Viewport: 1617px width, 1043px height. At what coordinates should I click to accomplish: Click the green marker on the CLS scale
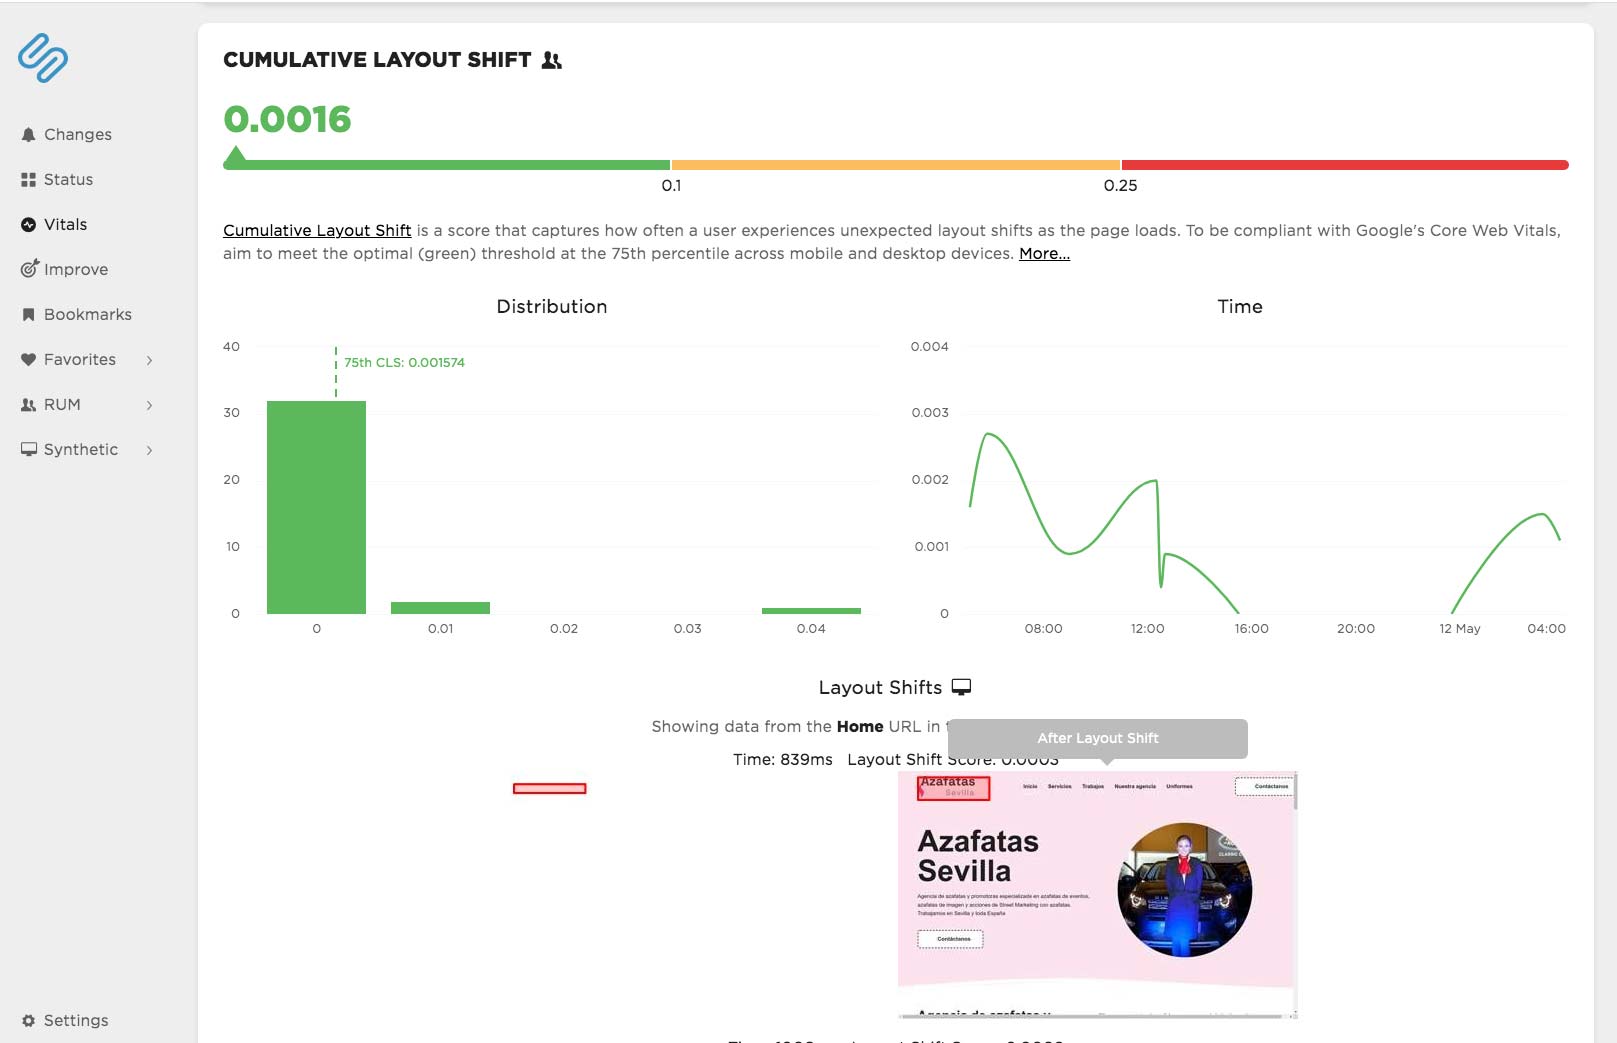point(235,155)
